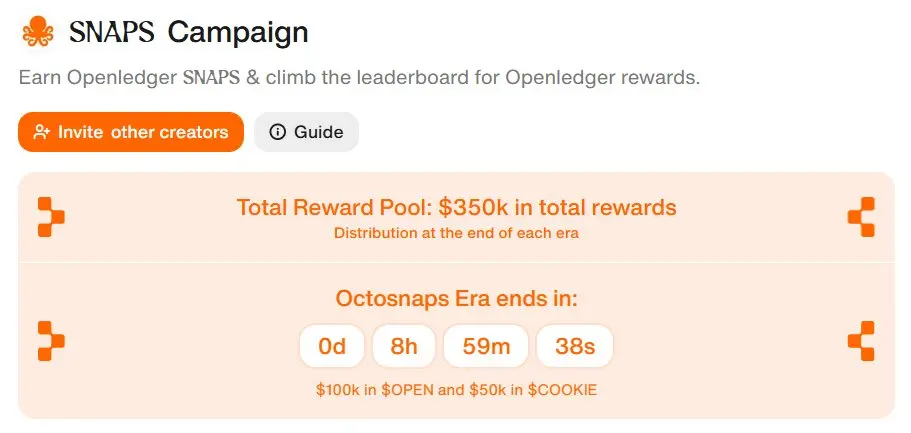The width and height of the screenshot is (911, 433).
Task: Click the SNAPS Campaign heading
Action: point(189,32)
